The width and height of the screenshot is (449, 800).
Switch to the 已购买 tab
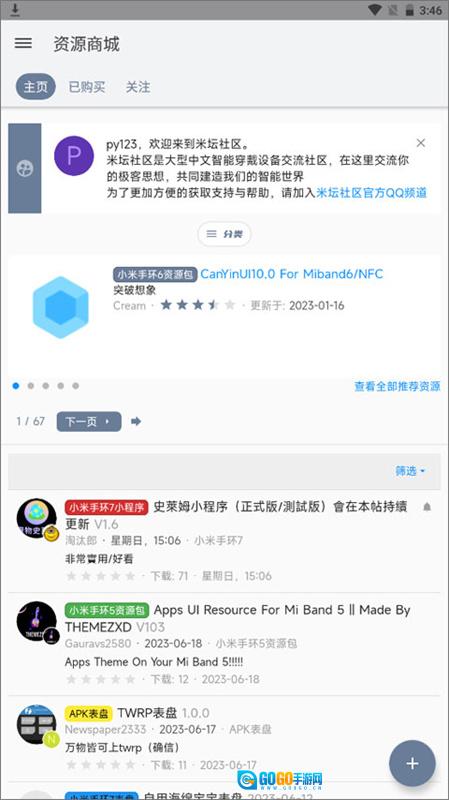(x=87, y=87)
